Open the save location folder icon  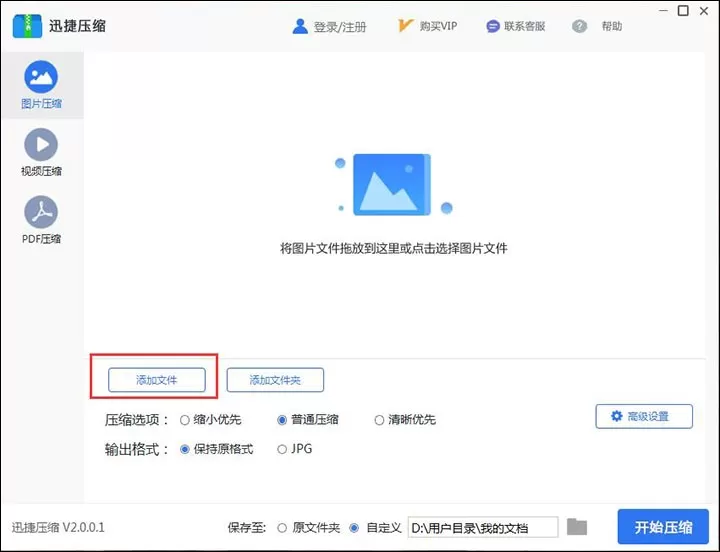coord(577,527)
